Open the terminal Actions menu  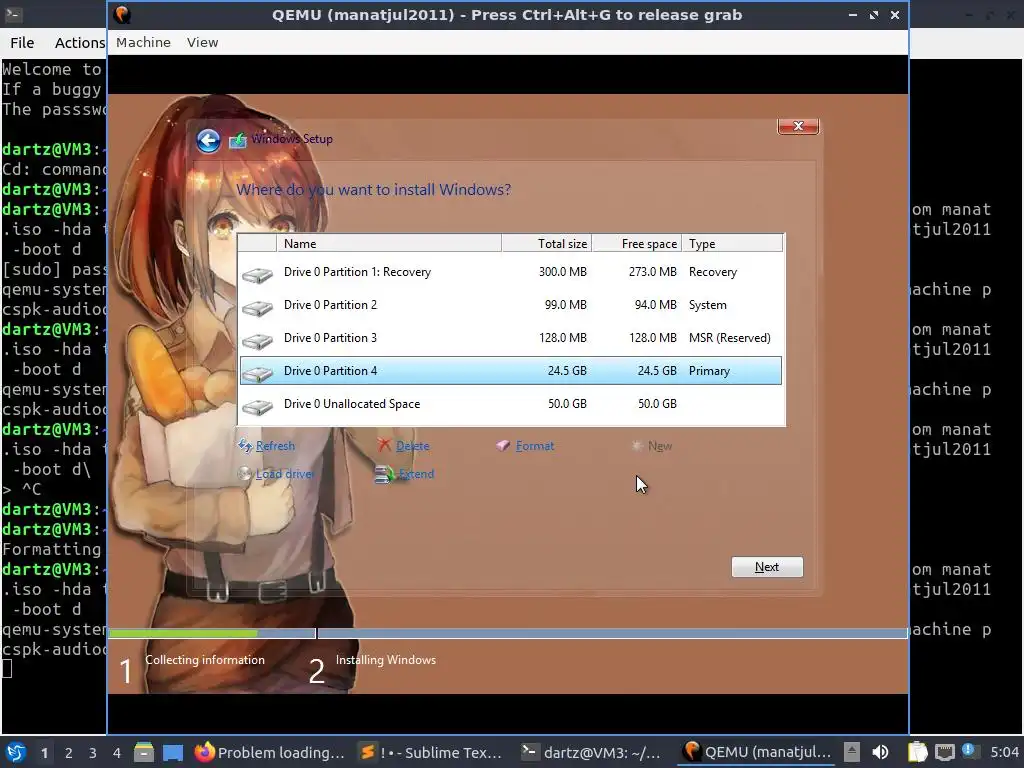tap(80, 43)
